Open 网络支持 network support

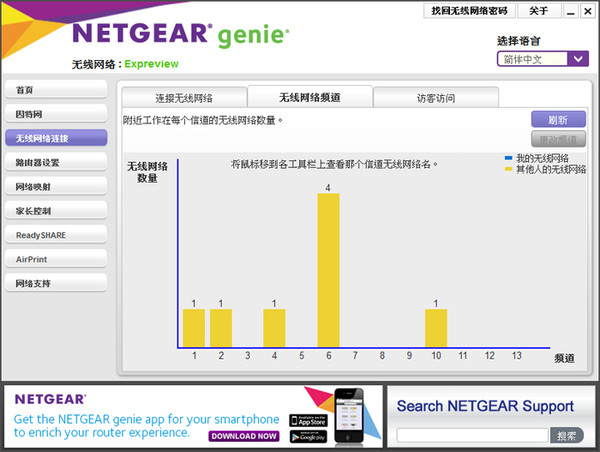point(56,283)
